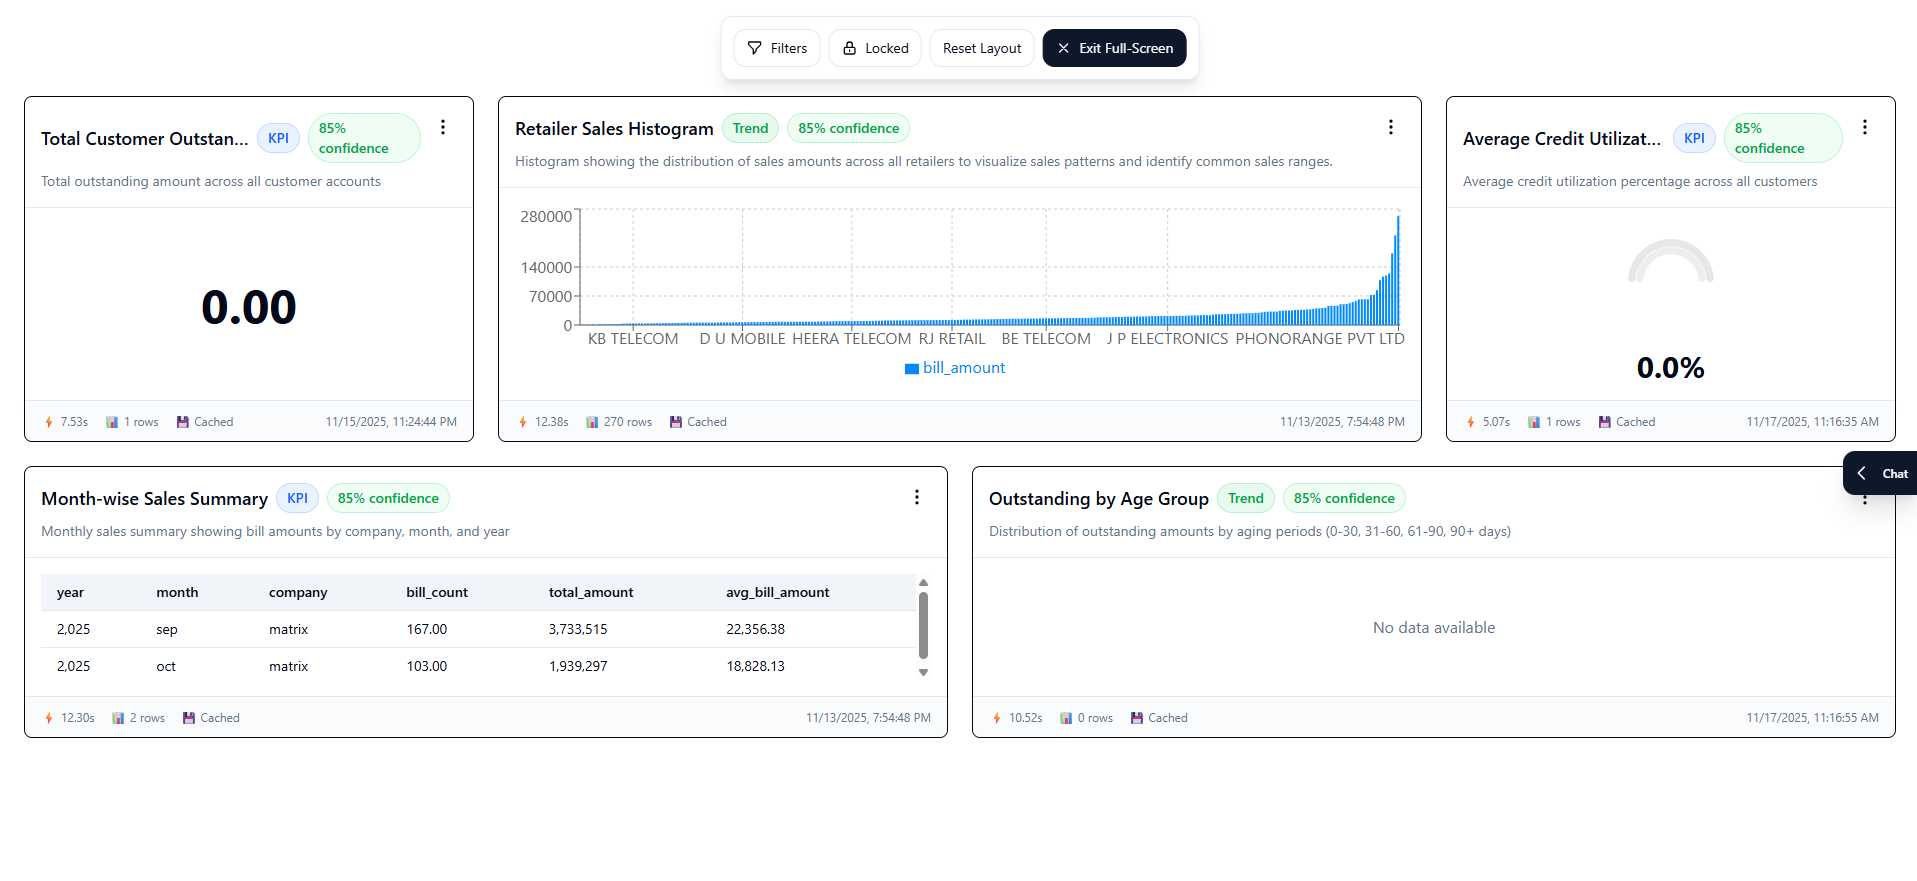Viewport: 1917px width, 881px height.
Task: Open Average Credit Utilization kebab menu
Action: pos(1864,127)
